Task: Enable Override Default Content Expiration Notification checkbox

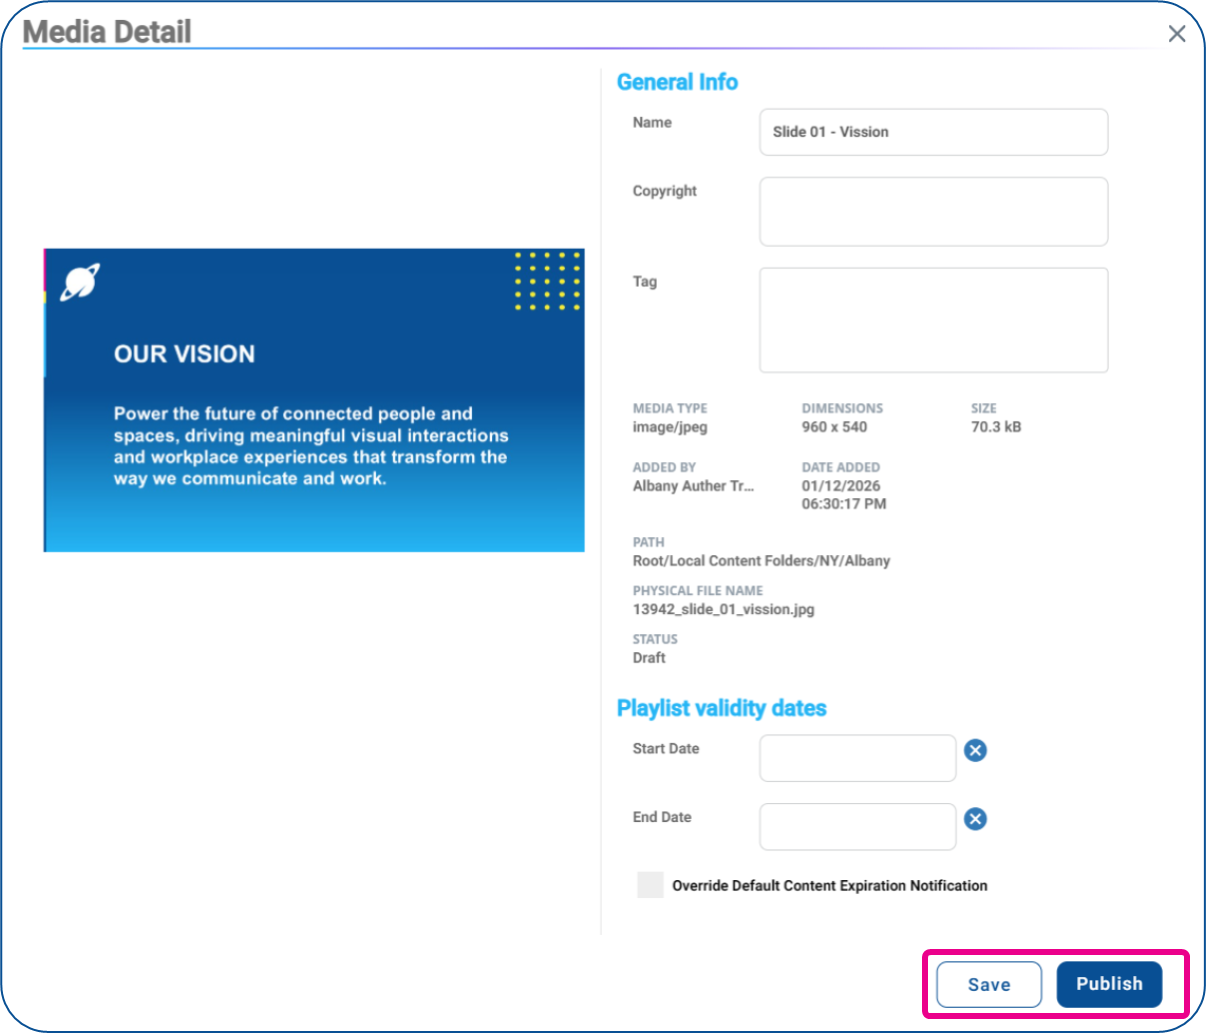Action: point(650,885)
